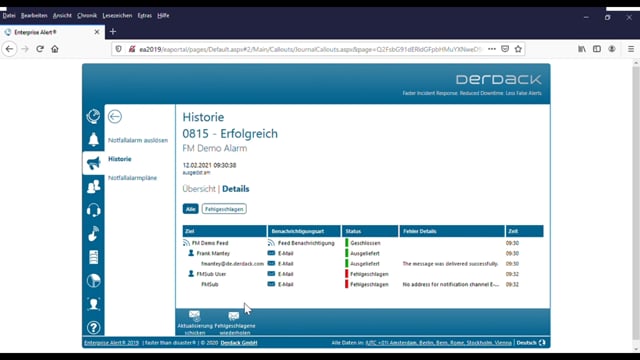Click the Deutsch language selector
This screenshot has height=360, width=640.
click(x=527, y=343)
